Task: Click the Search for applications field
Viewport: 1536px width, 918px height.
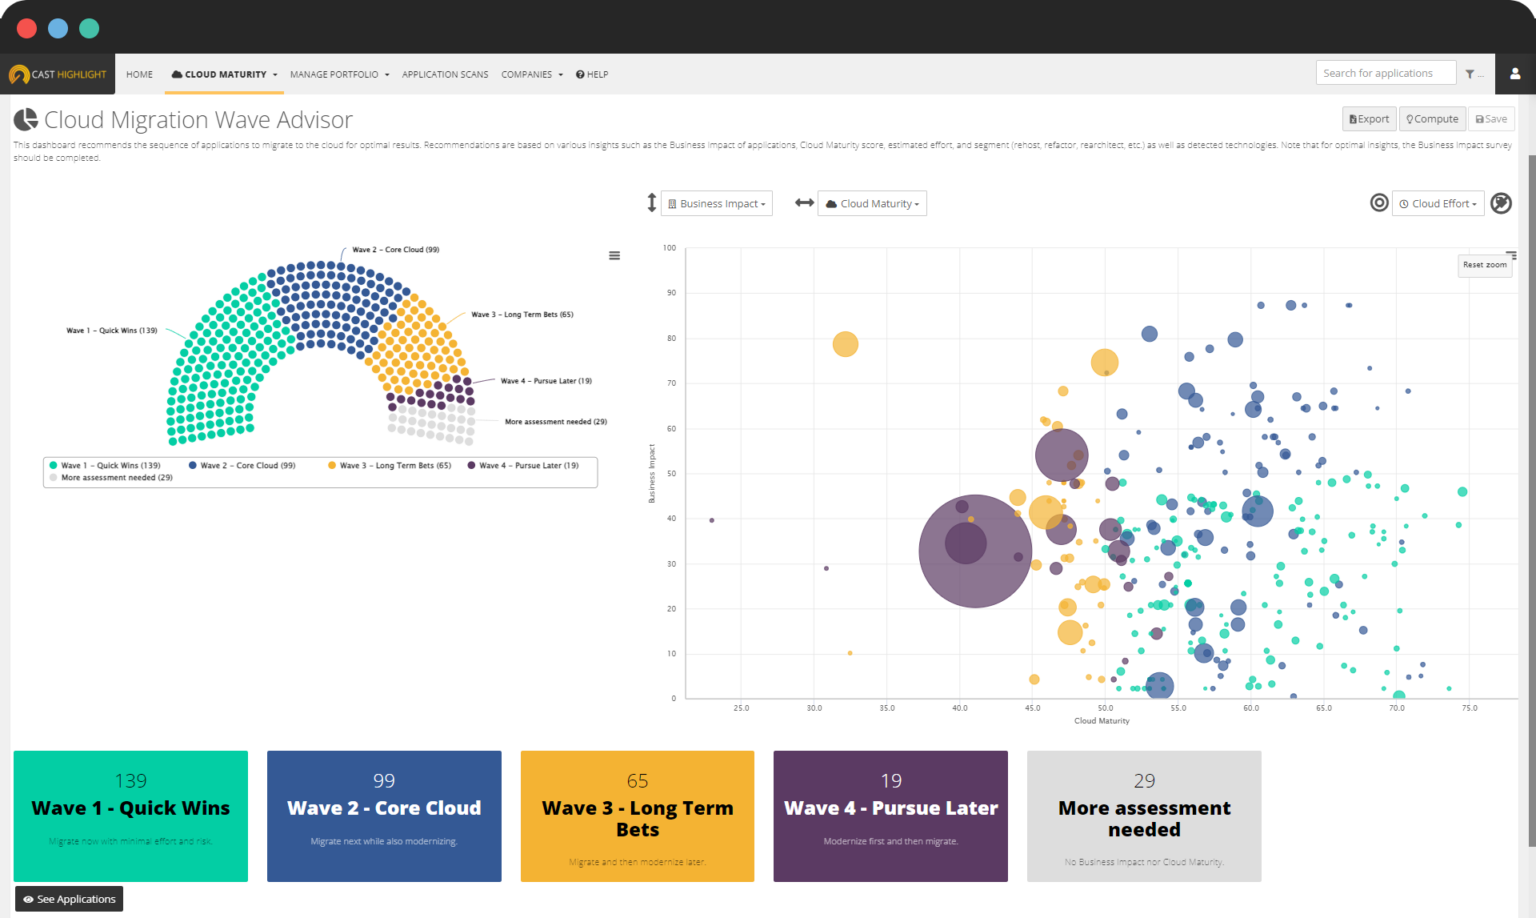Action: pos(1385,73)
